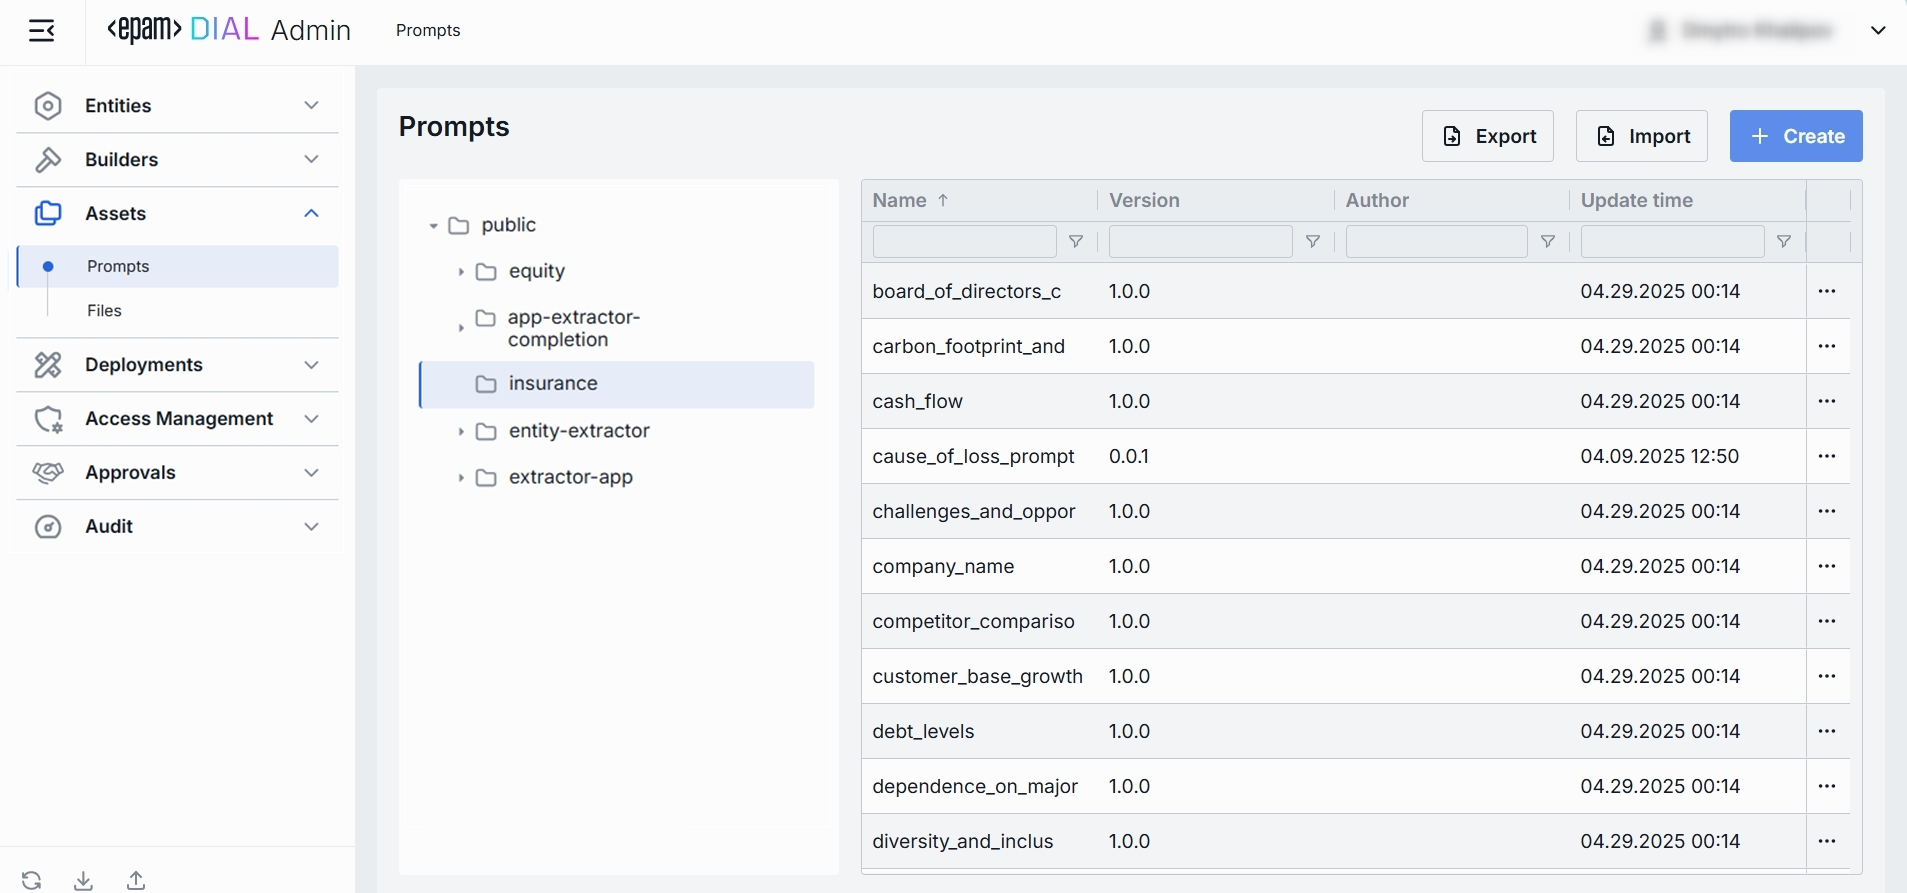Open actions menu for cause_of_loss_prompt row
The width and height of the screenshot is (1907, 893).
[x=1827, y=456]
